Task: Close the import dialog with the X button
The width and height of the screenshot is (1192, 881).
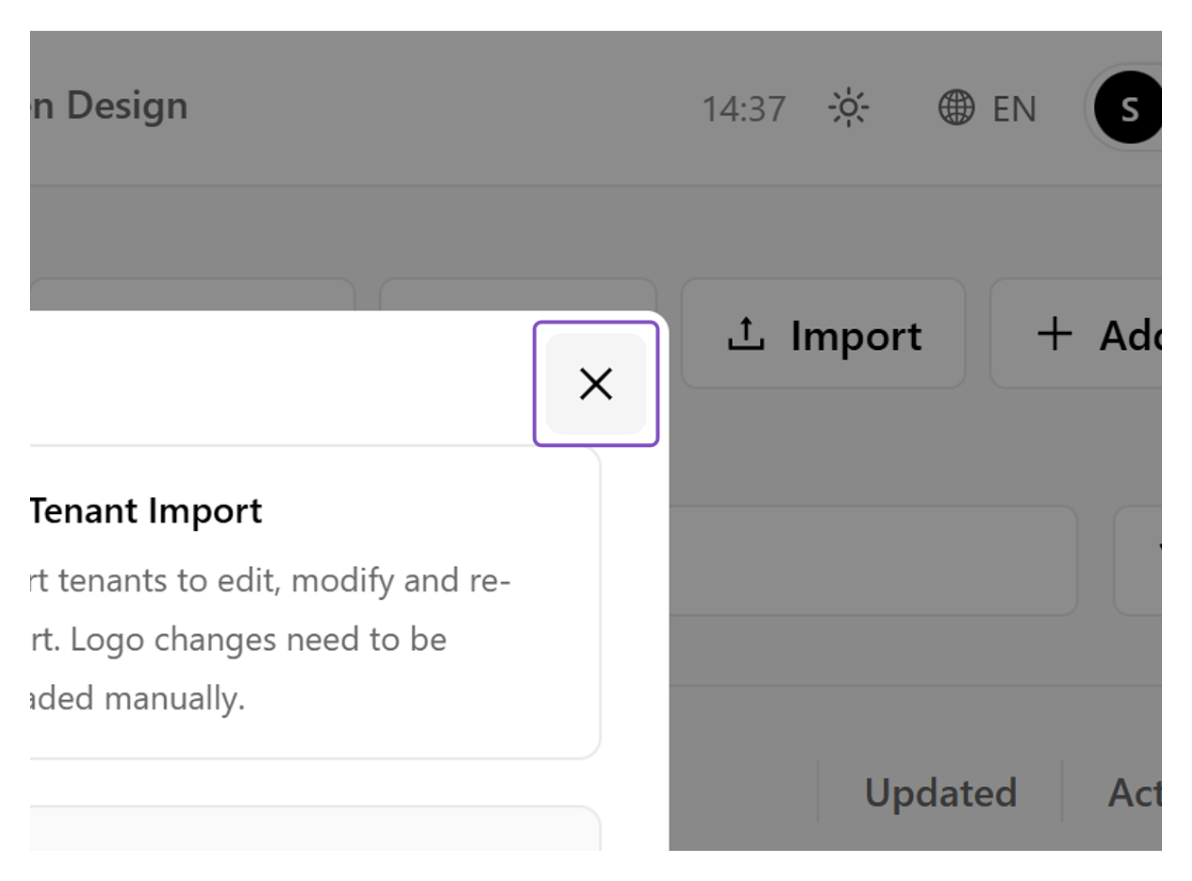Action: click(x=595, y=383)
